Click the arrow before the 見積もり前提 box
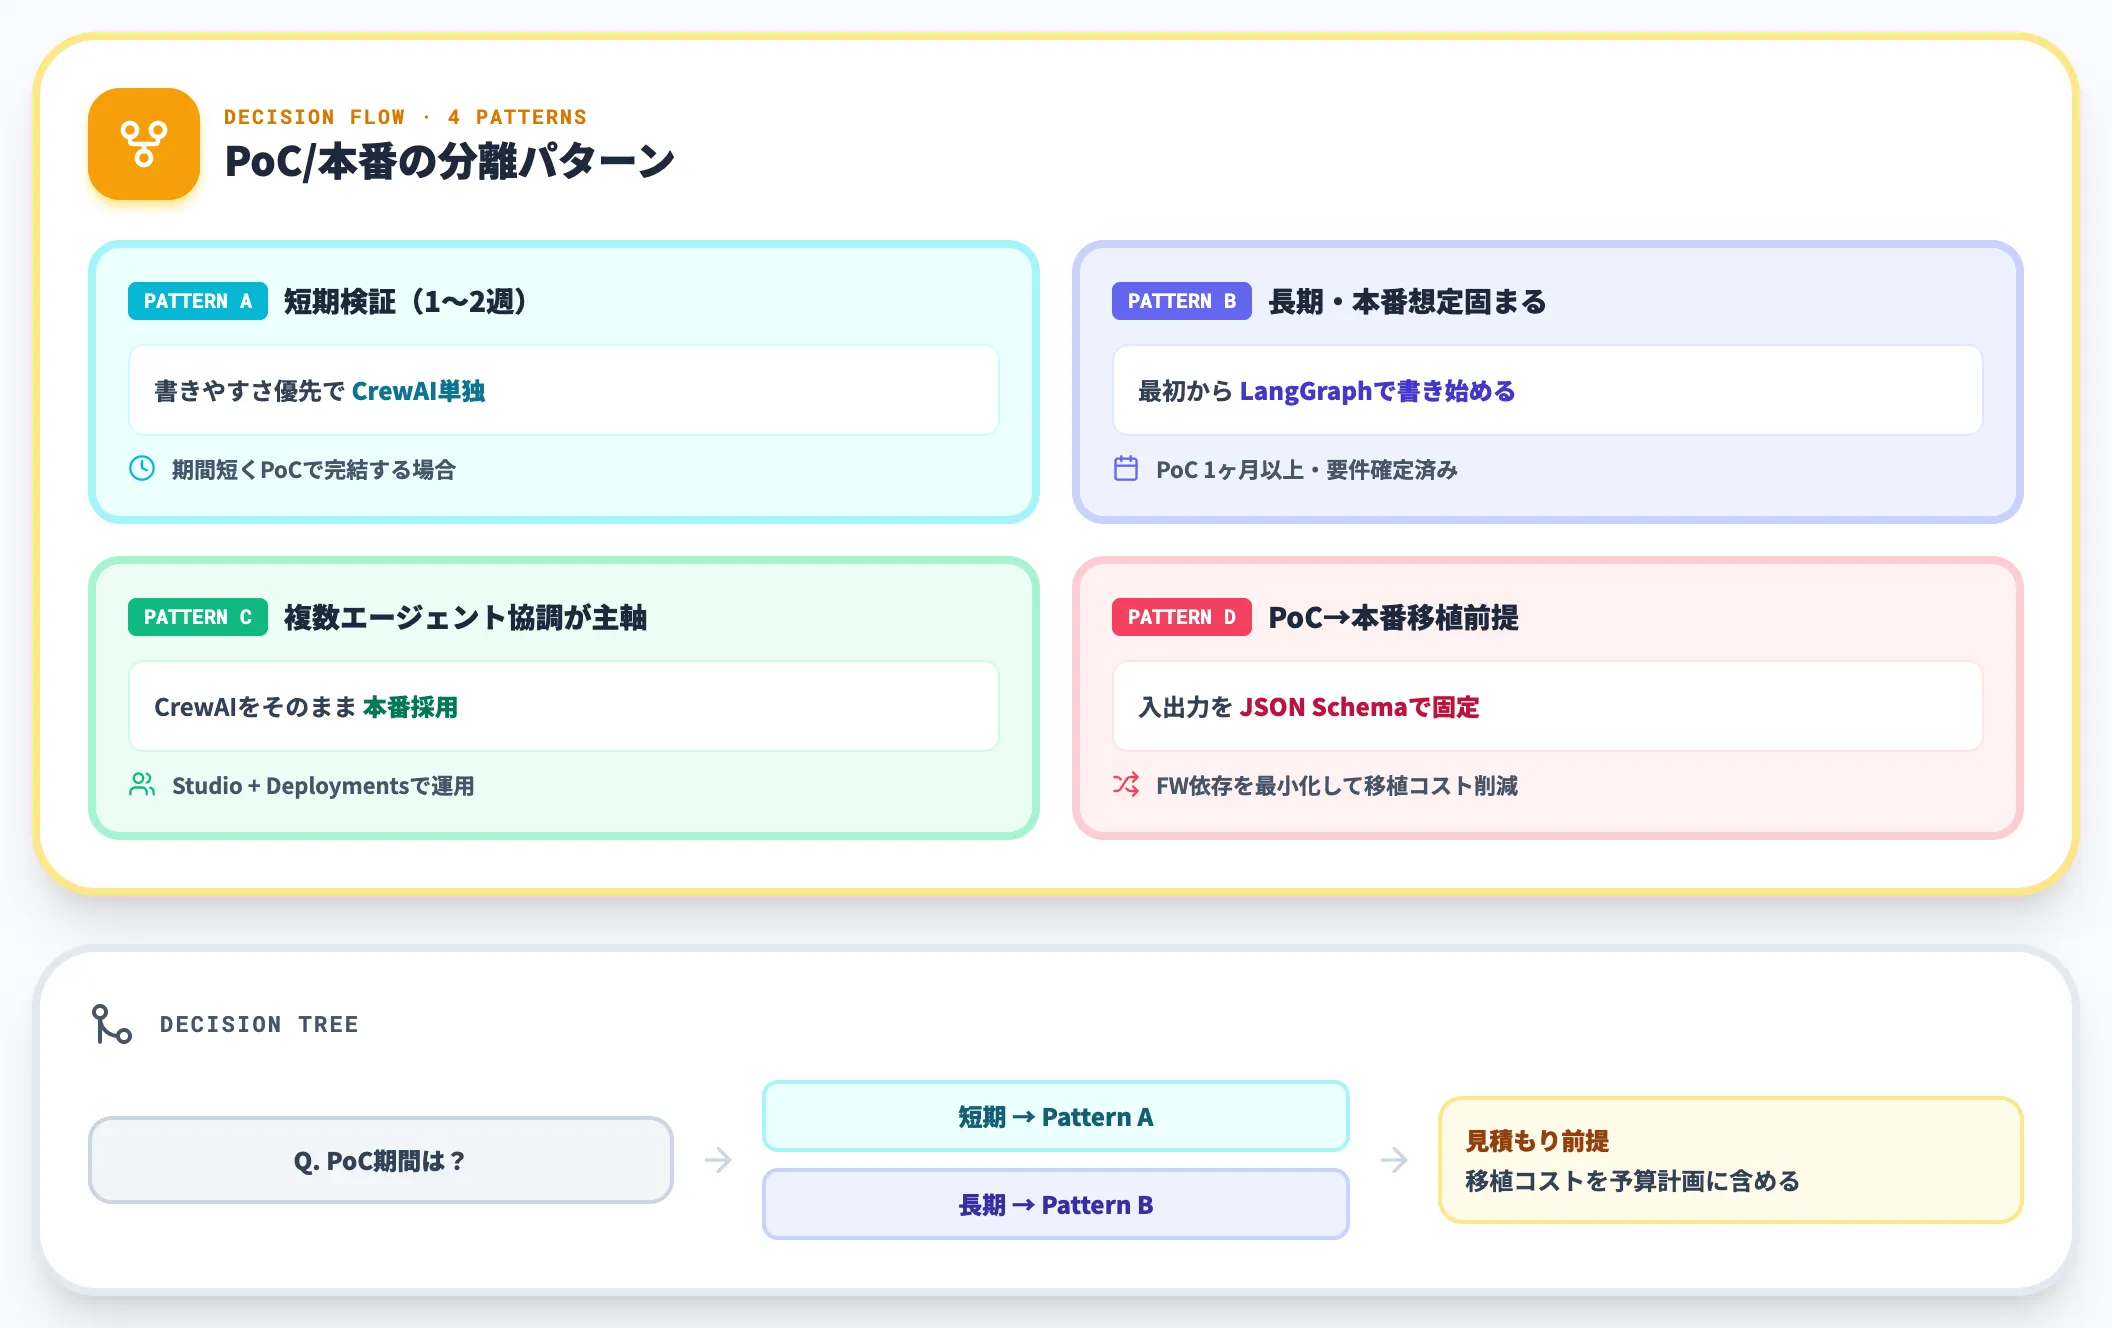2112x1328 pixels. 1394,1160
